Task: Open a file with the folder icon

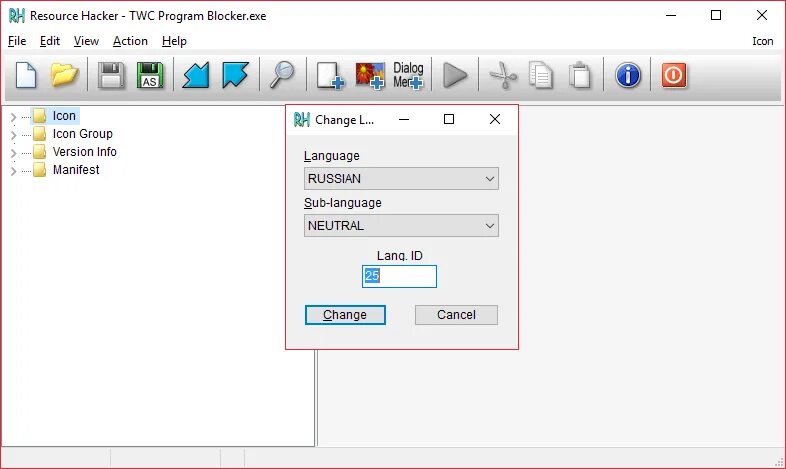Action: click(x=65, y=75)
